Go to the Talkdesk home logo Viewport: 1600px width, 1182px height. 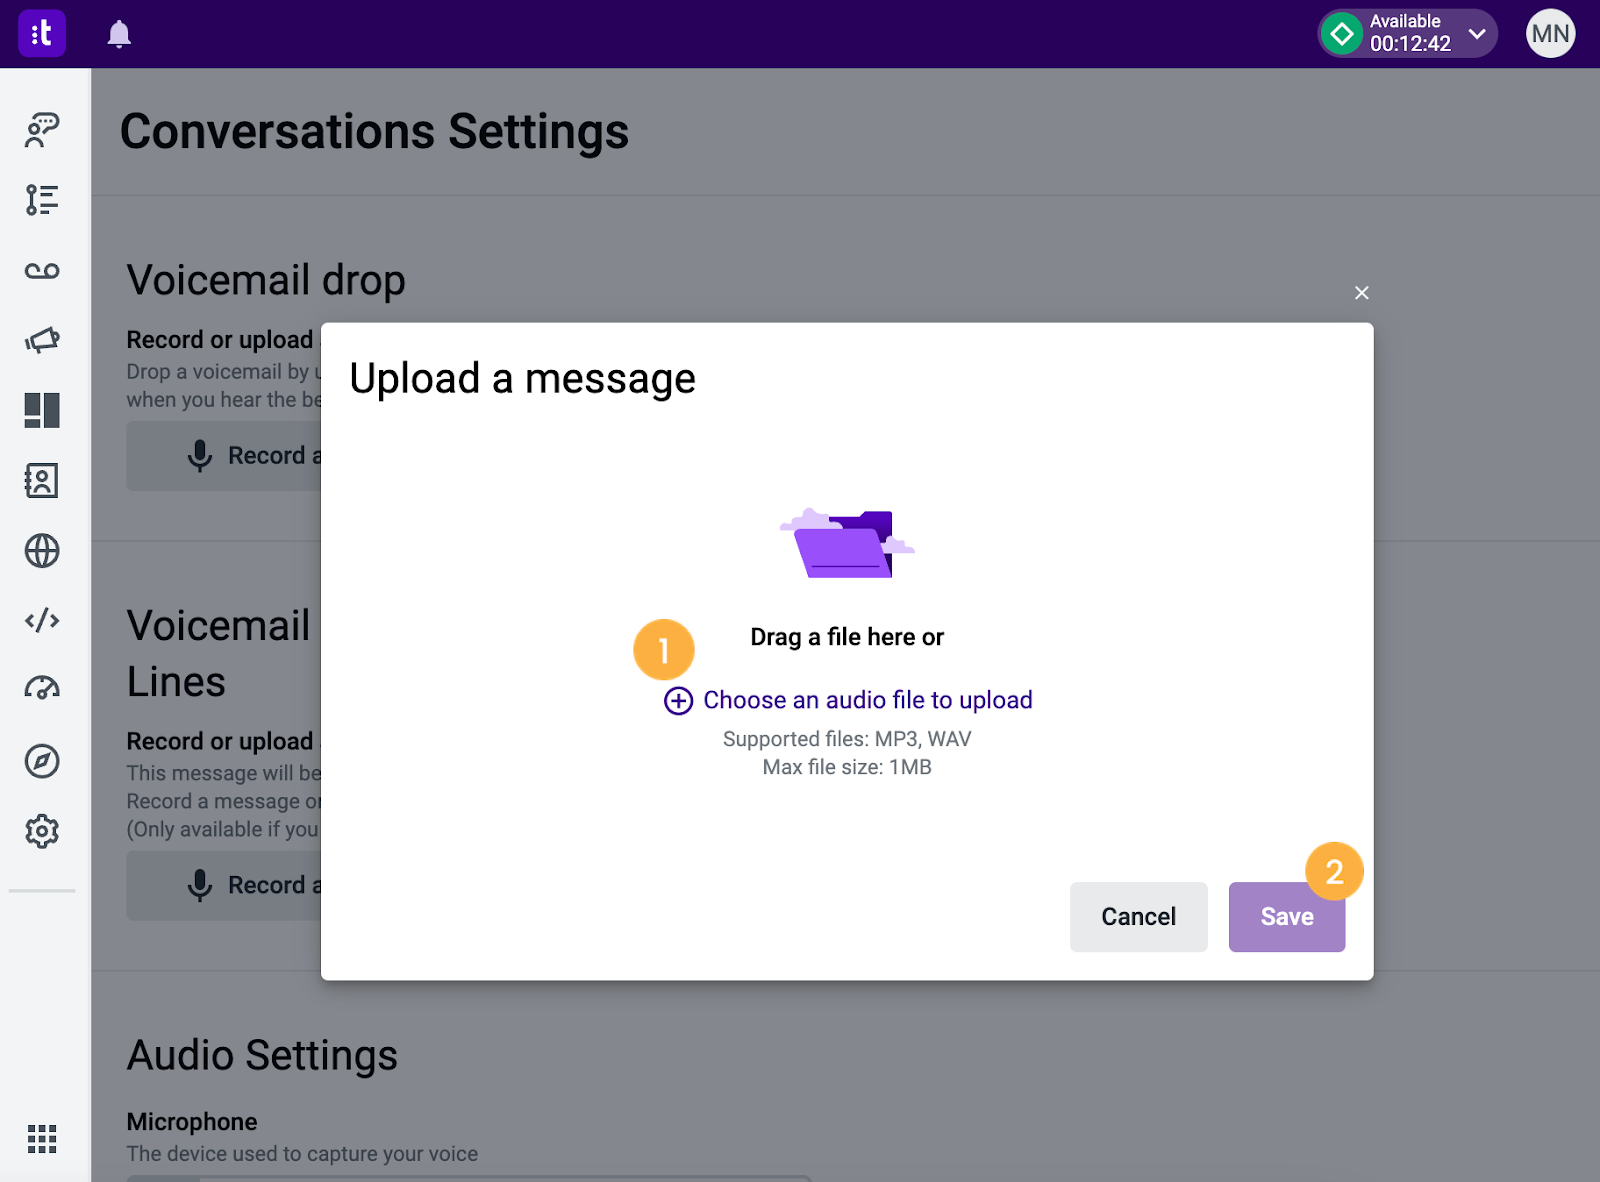[42, 34]
